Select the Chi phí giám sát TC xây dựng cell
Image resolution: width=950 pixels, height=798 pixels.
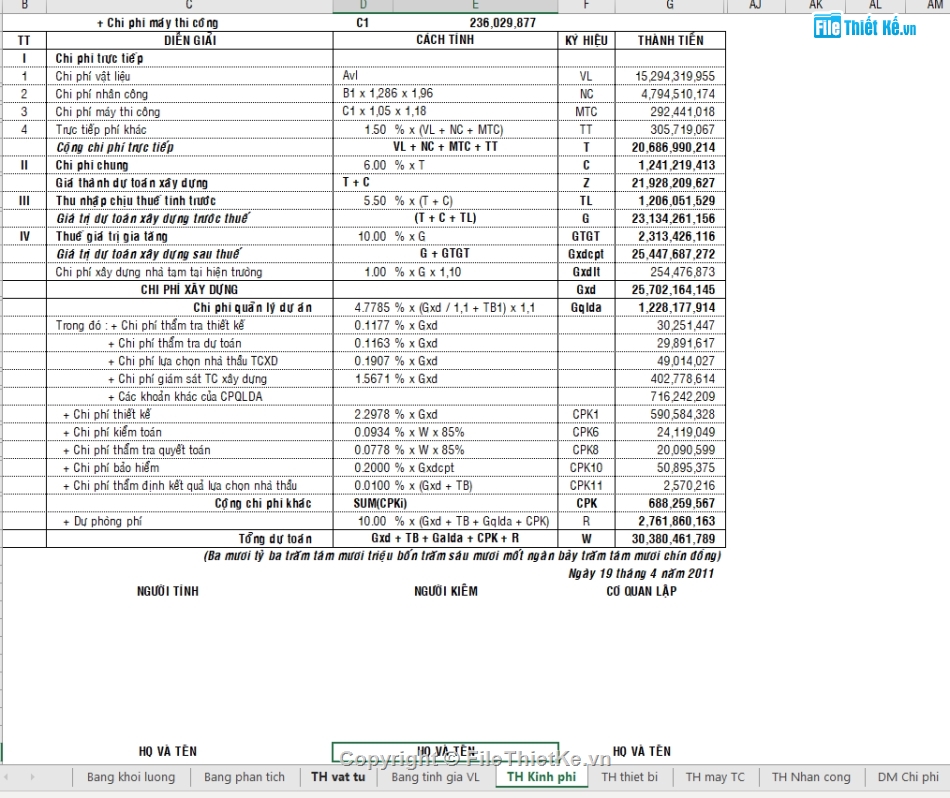pos(190,379)
